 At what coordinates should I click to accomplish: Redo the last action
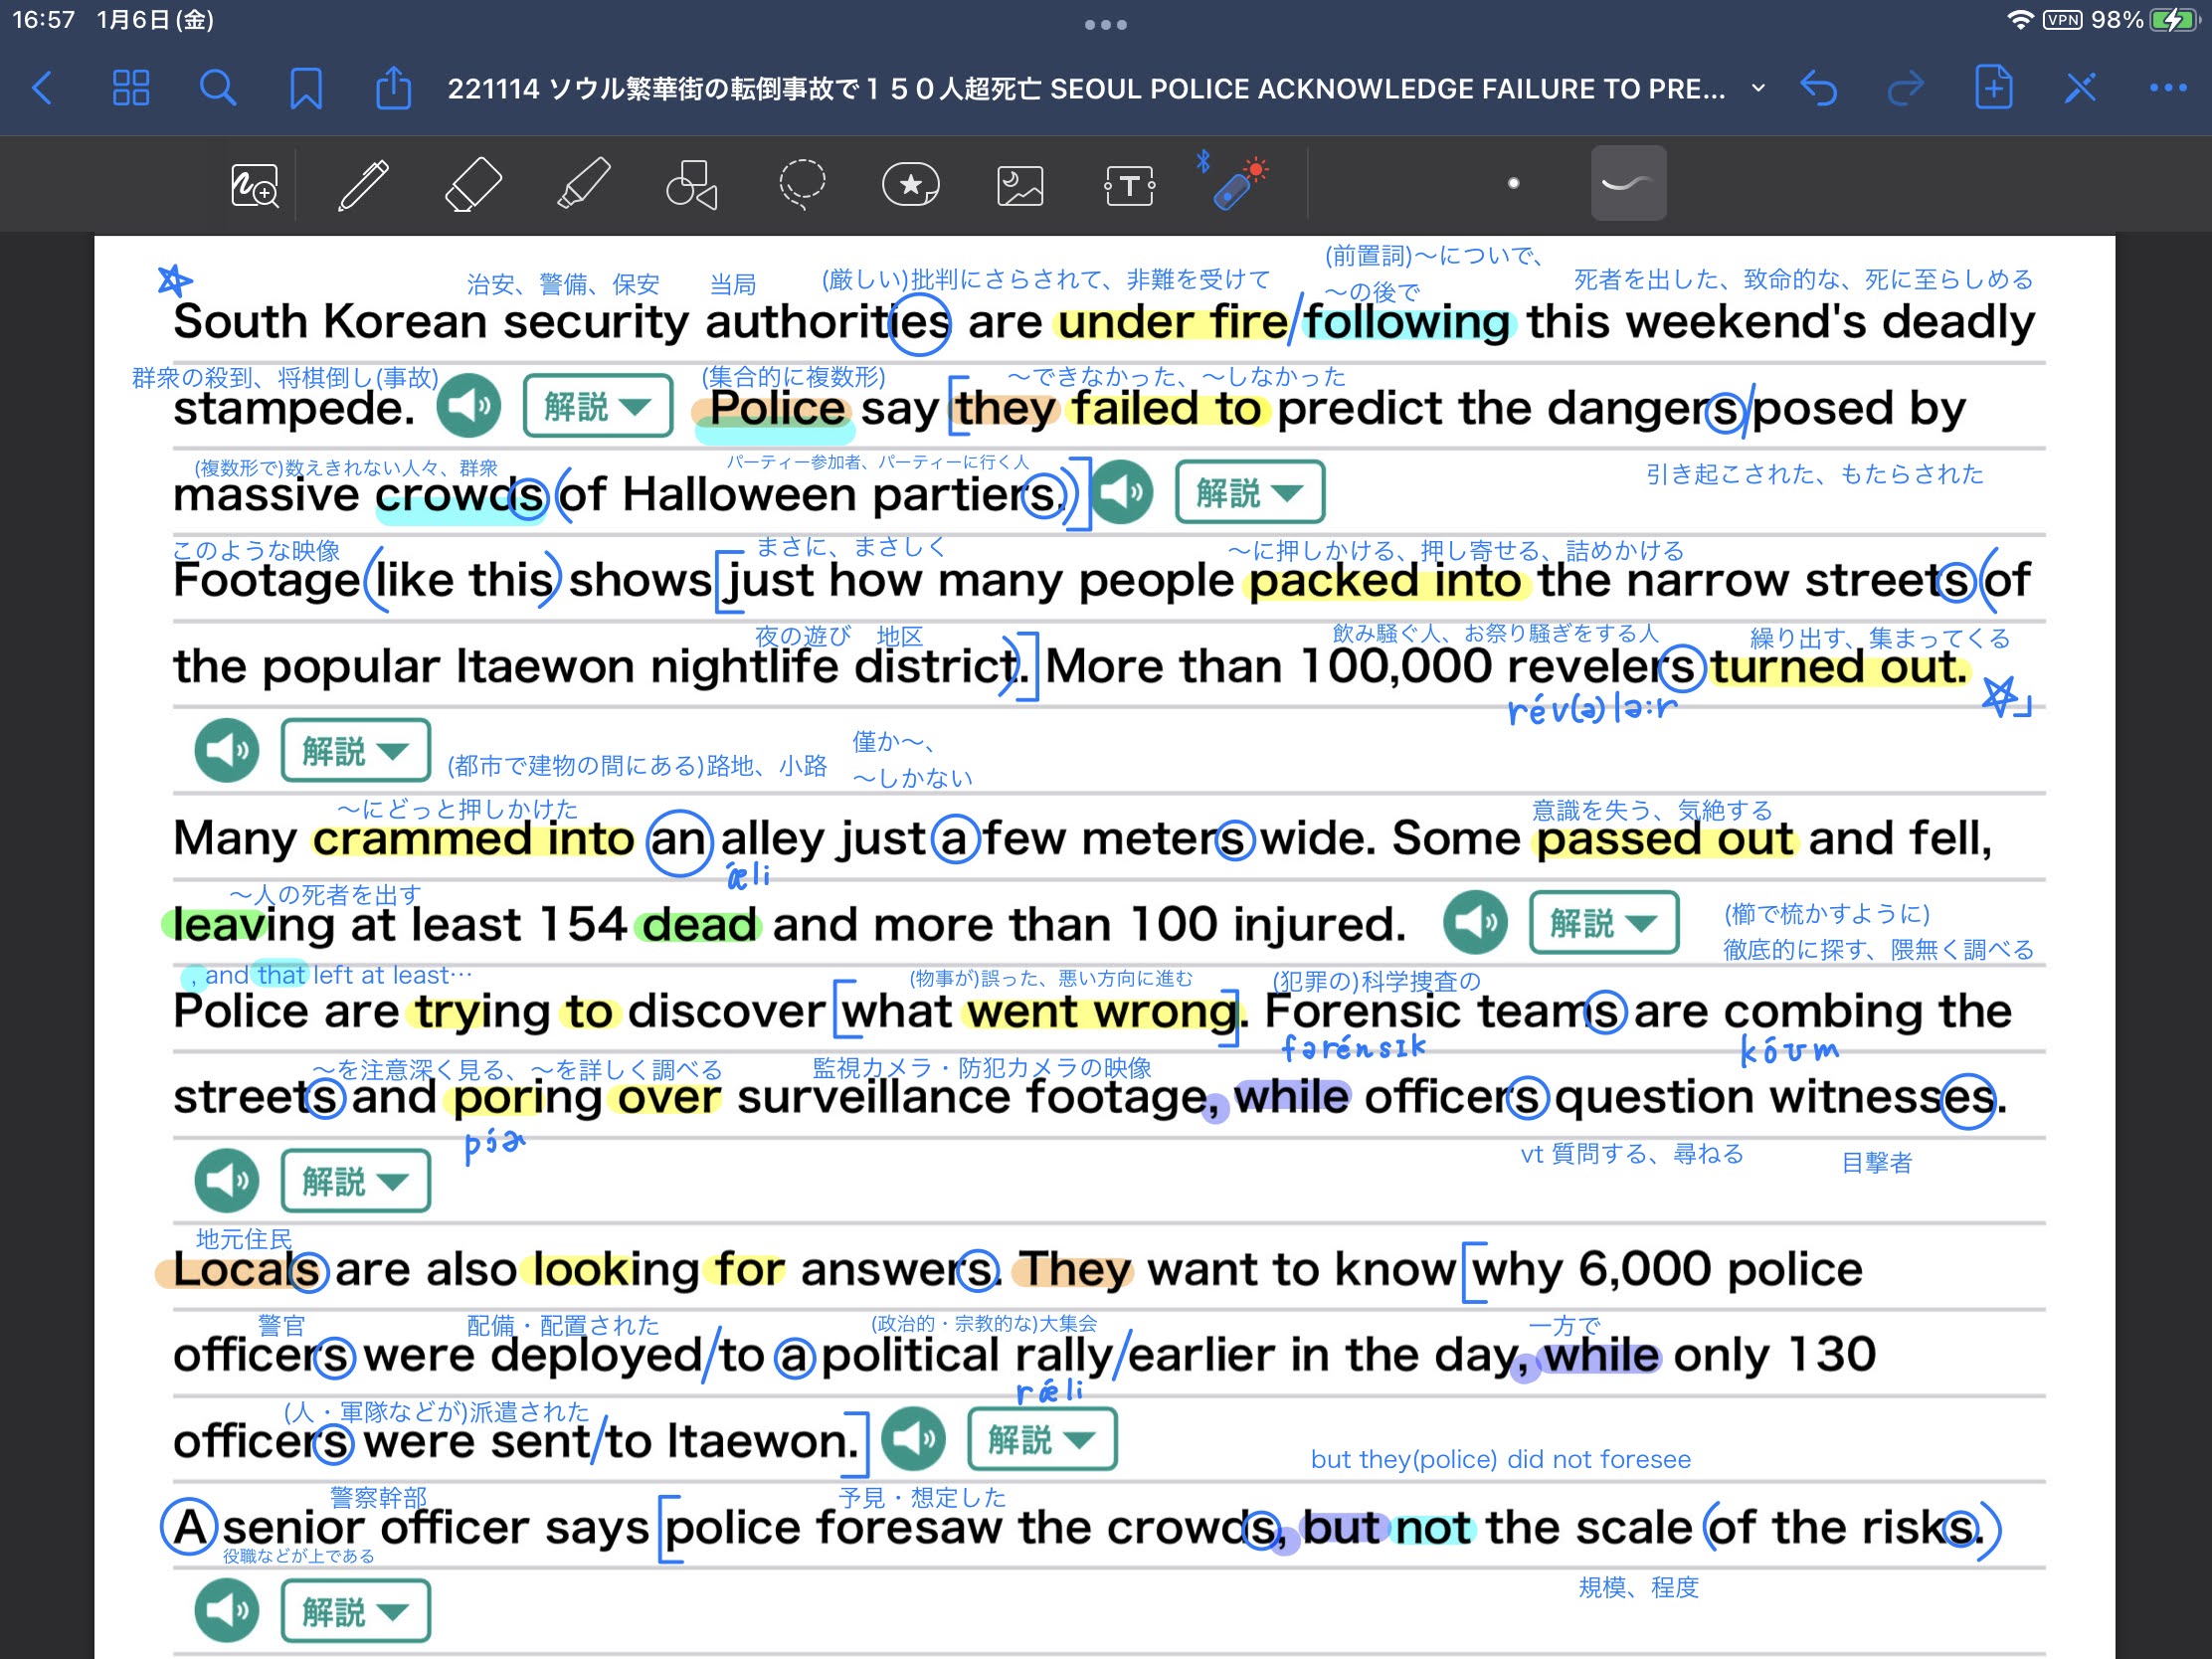[x=1905, y=88]
